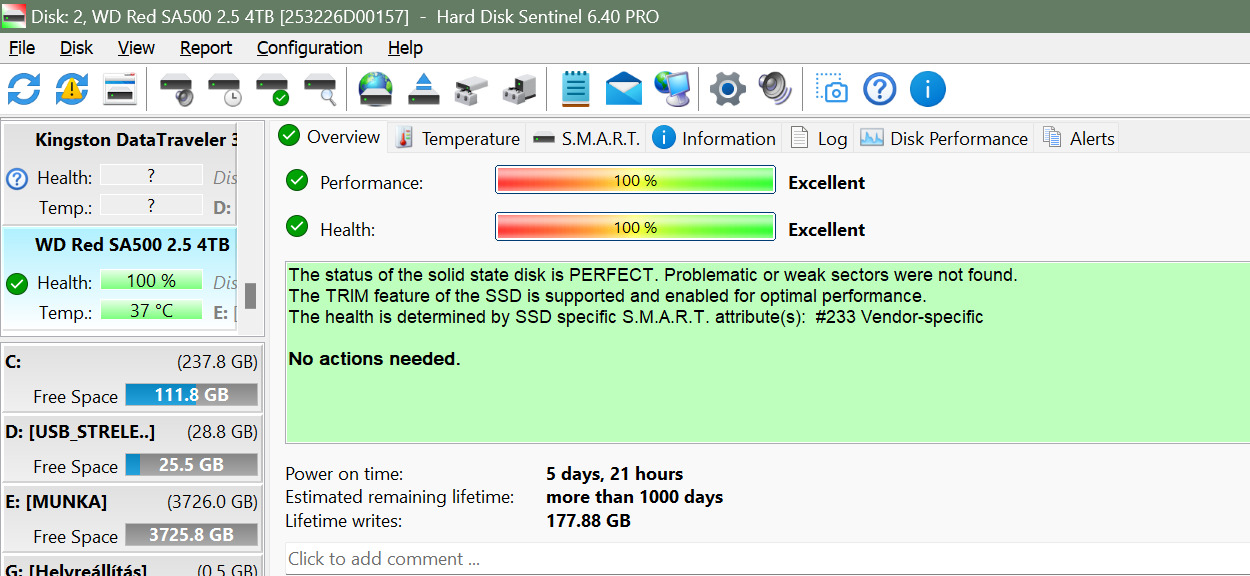Open the Report menu
The width and height of the screenshot is (1250, 576).
click(206, 48)
